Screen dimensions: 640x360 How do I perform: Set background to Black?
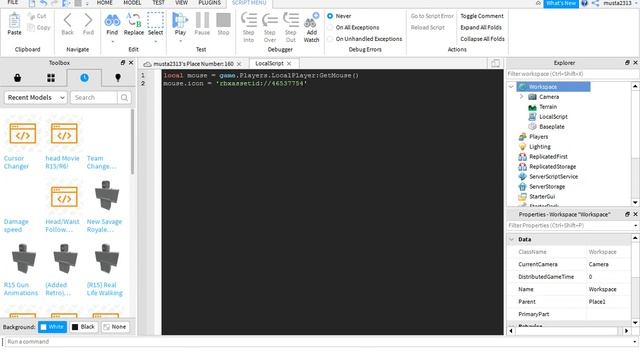coord(83,327)
